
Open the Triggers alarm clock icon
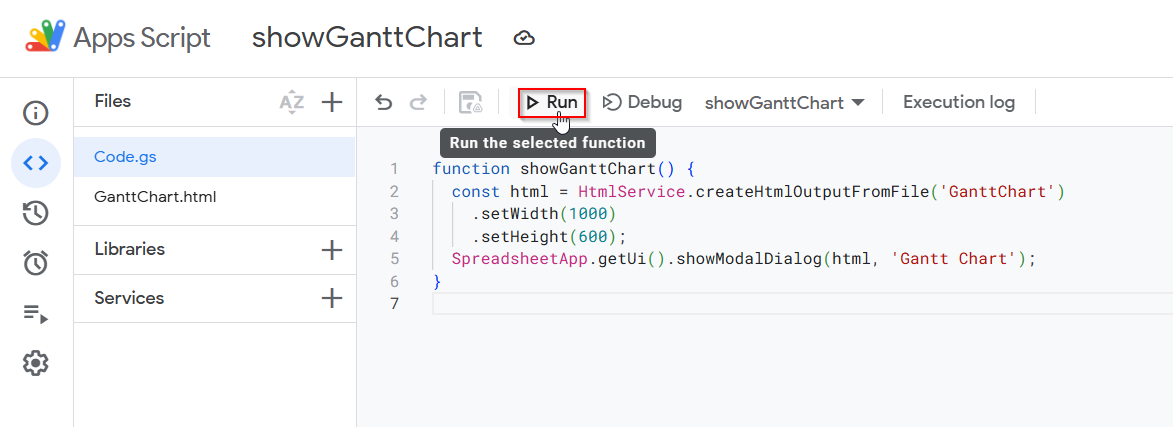(x=36, y=263)
